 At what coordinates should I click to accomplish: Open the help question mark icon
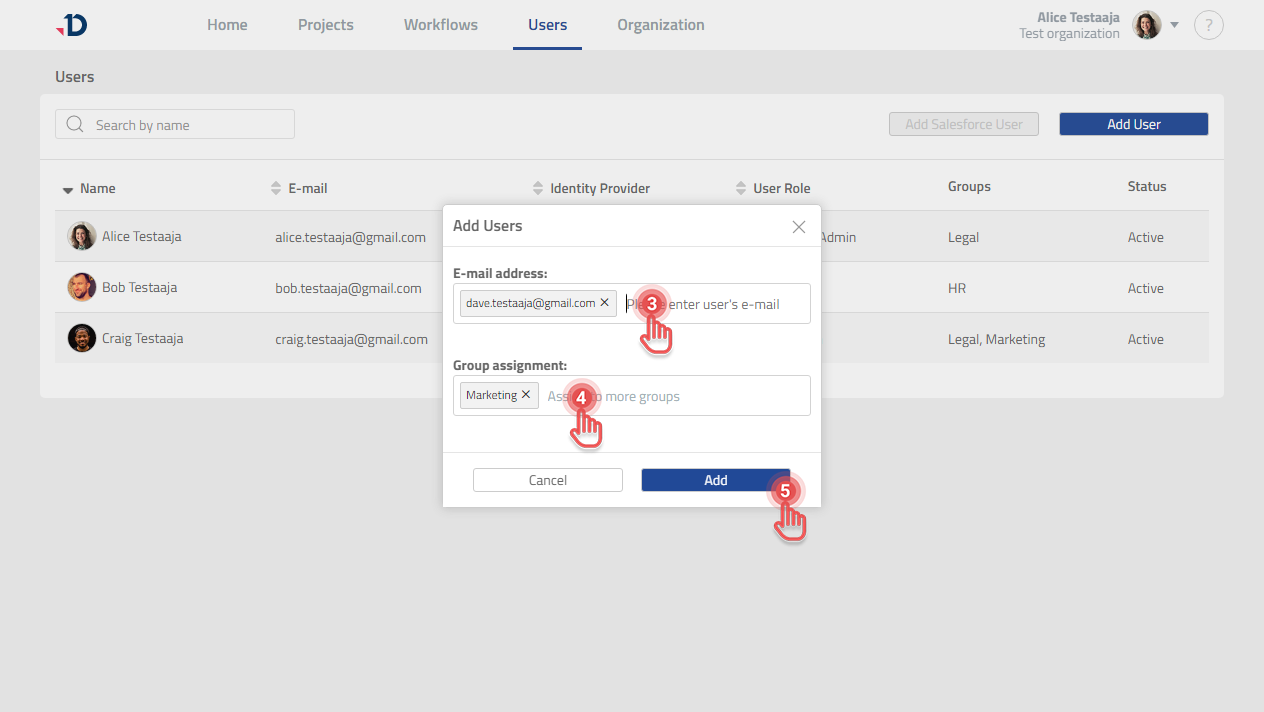1208,25
